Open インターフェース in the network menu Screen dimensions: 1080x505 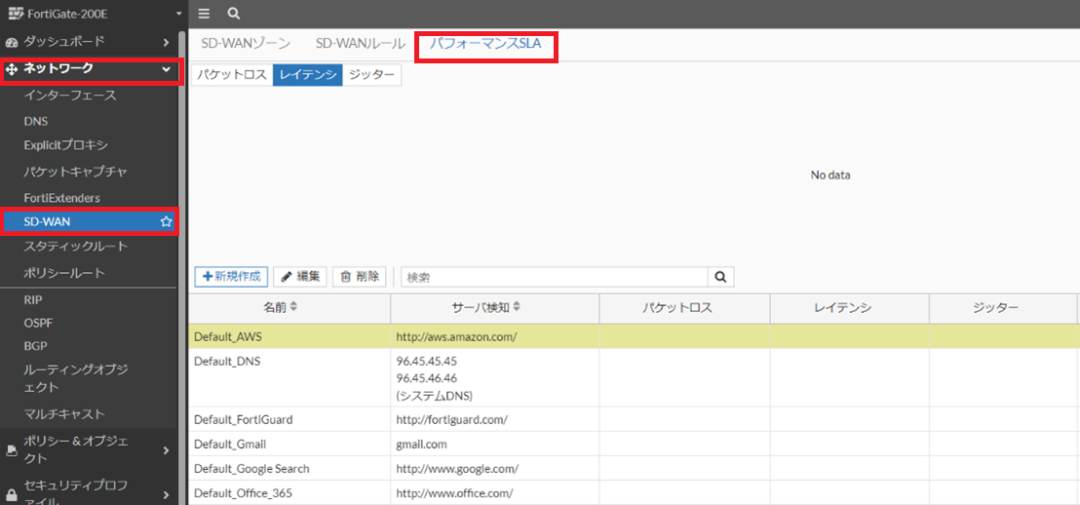[70, 96]
